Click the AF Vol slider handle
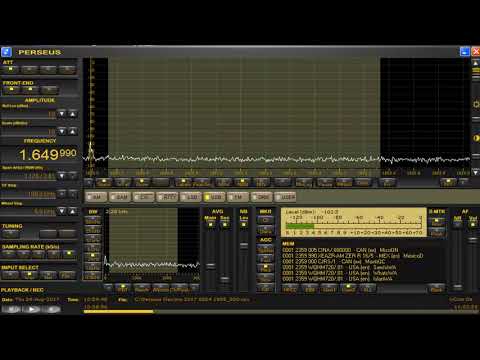This screenshot has width=480, height=360. point(473,239)
